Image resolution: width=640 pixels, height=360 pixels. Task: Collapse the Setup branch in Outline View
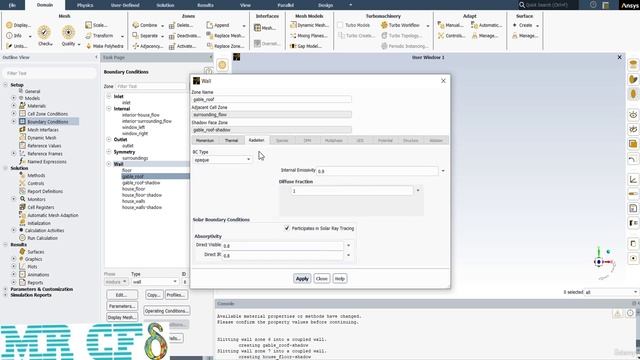point(5,85)
